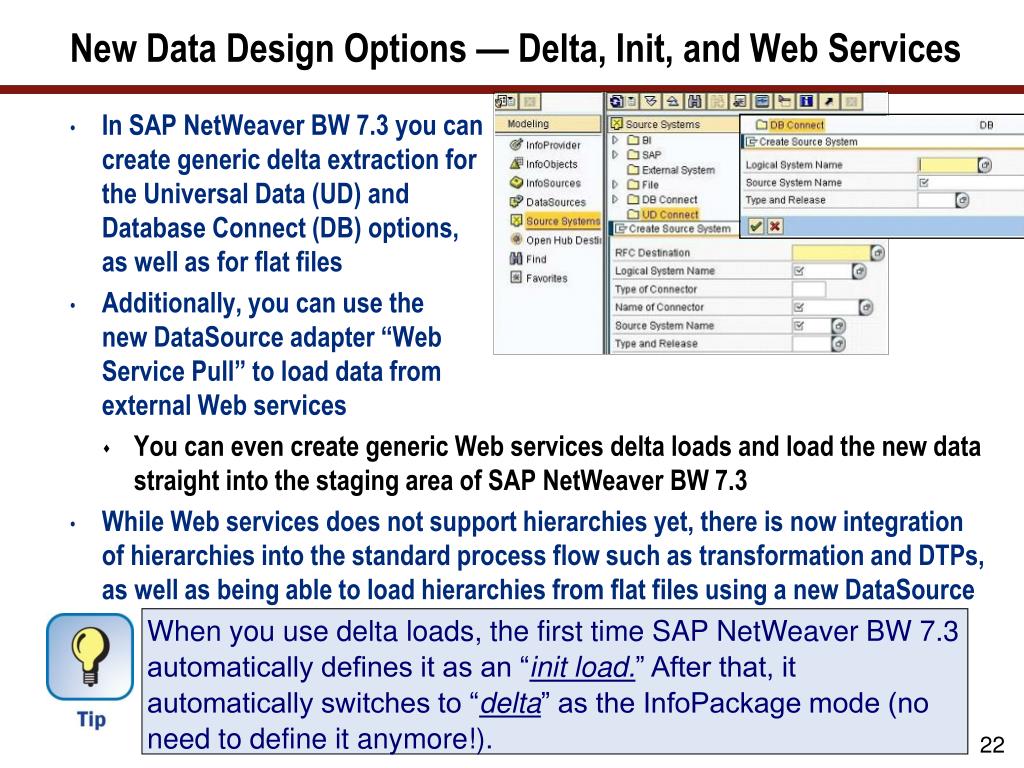Open value help for Name of Connector

point(866,307)
